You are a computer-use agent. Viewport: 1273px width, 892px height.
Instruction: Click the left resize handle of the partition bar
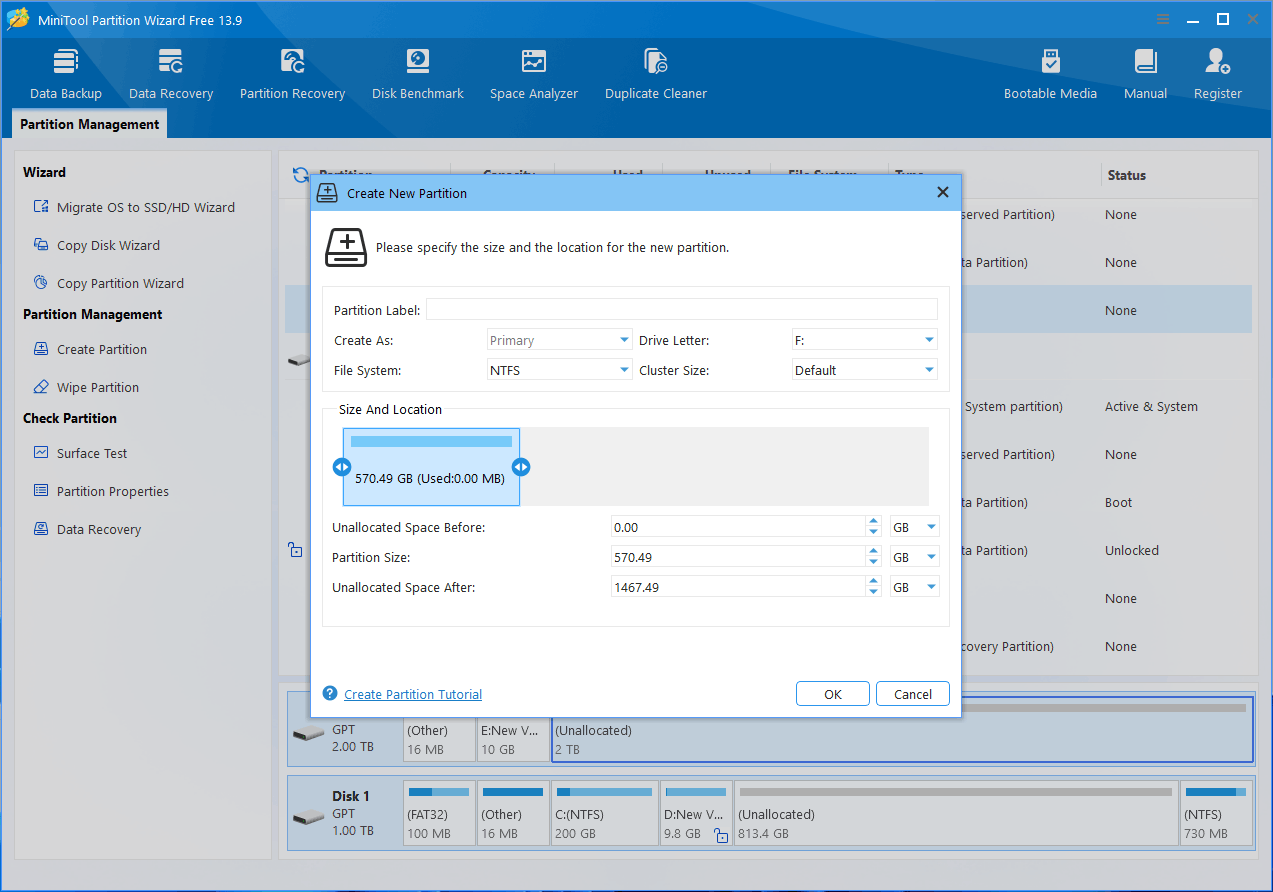coord(341,467)
